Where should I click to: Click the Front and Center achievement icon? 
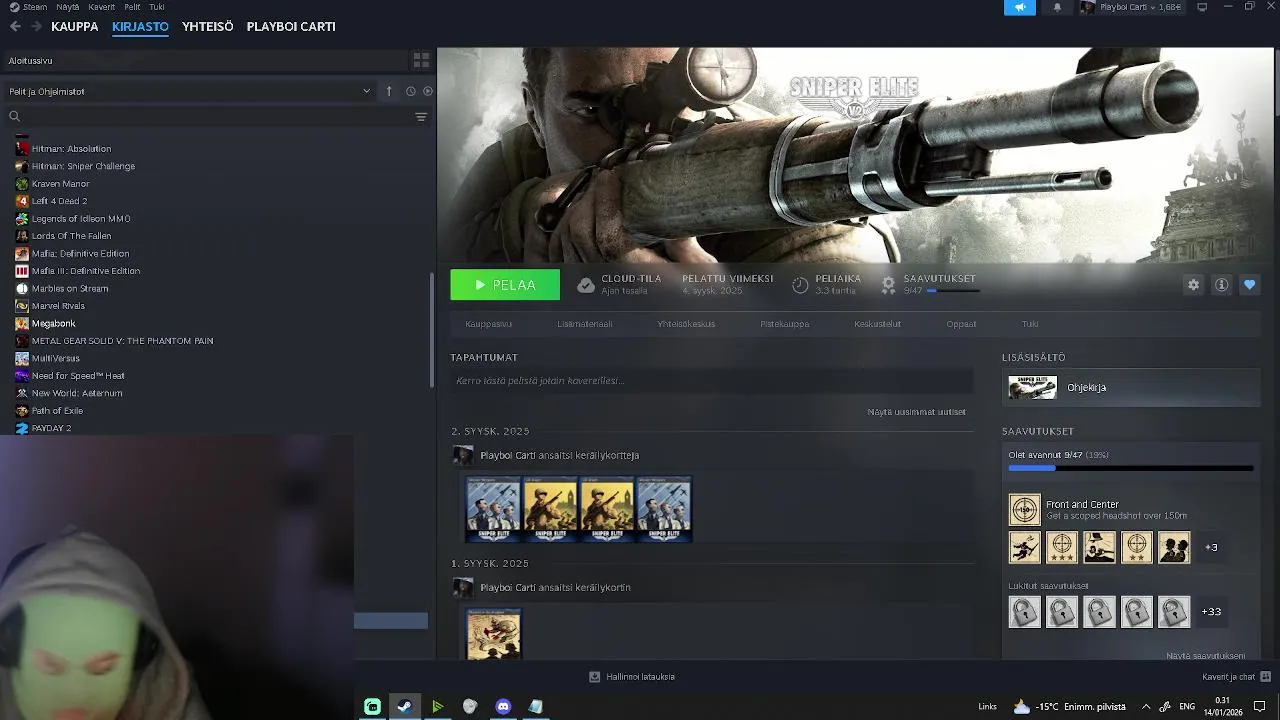click(1024, 510)
